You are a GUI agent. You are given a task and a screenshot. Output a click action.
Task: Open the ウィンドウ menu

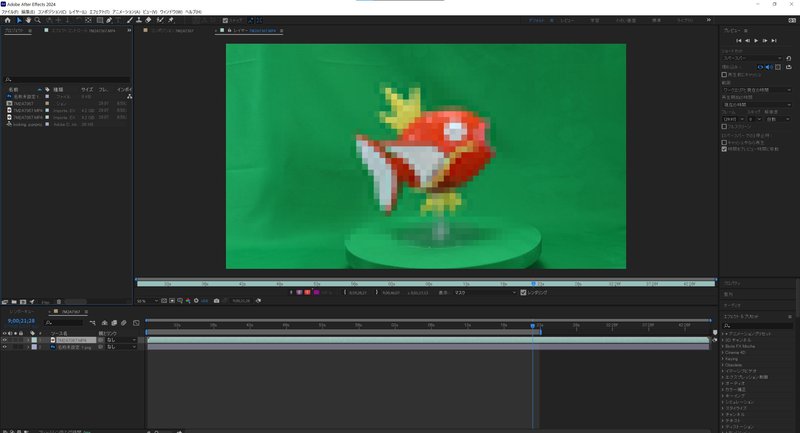pos(171,12)
